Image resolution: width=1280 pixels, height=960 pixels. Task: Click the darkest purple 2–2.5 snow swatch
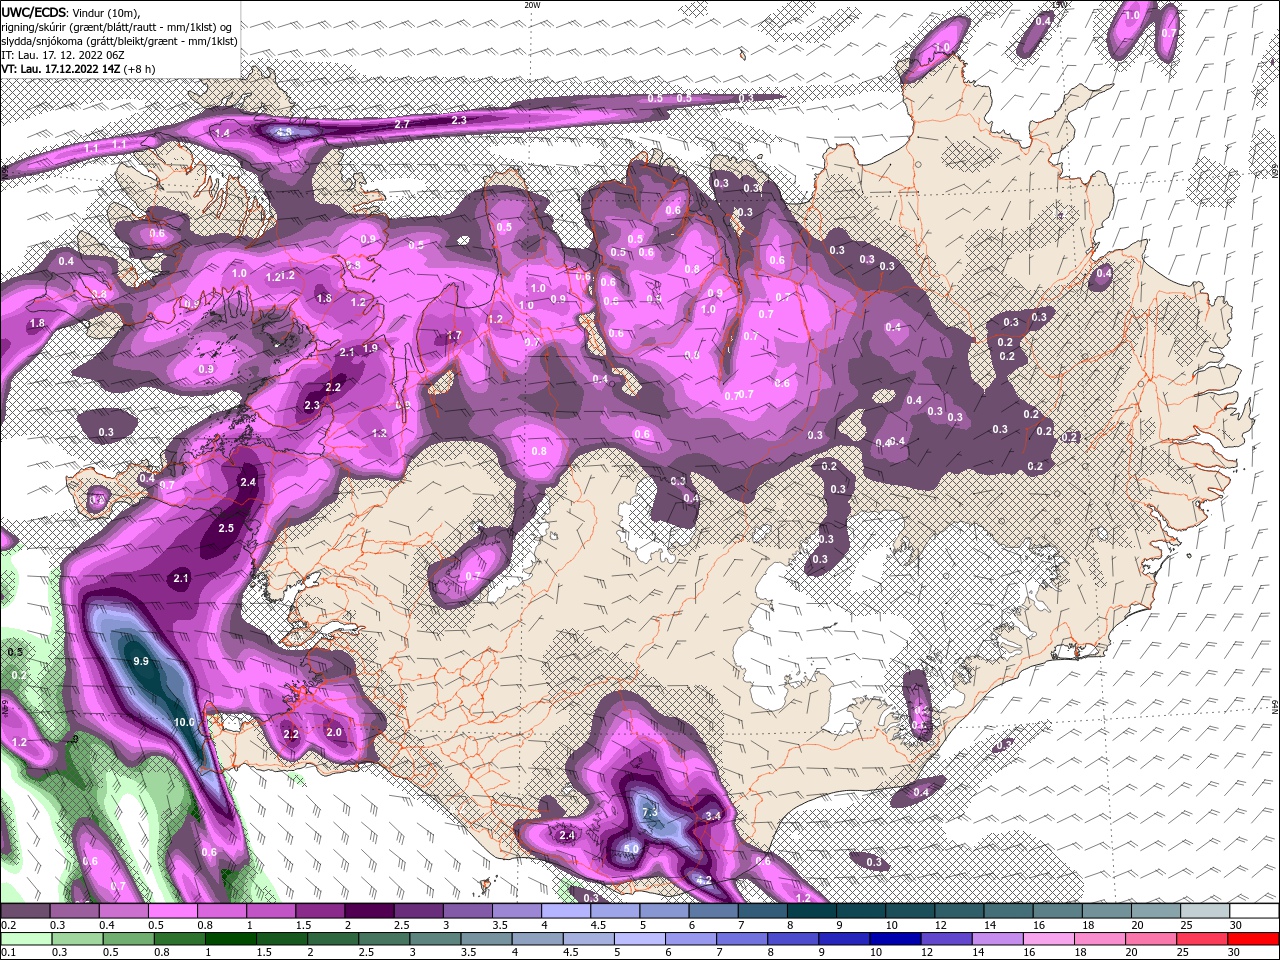pyautogui.click(x=370, y=911)
